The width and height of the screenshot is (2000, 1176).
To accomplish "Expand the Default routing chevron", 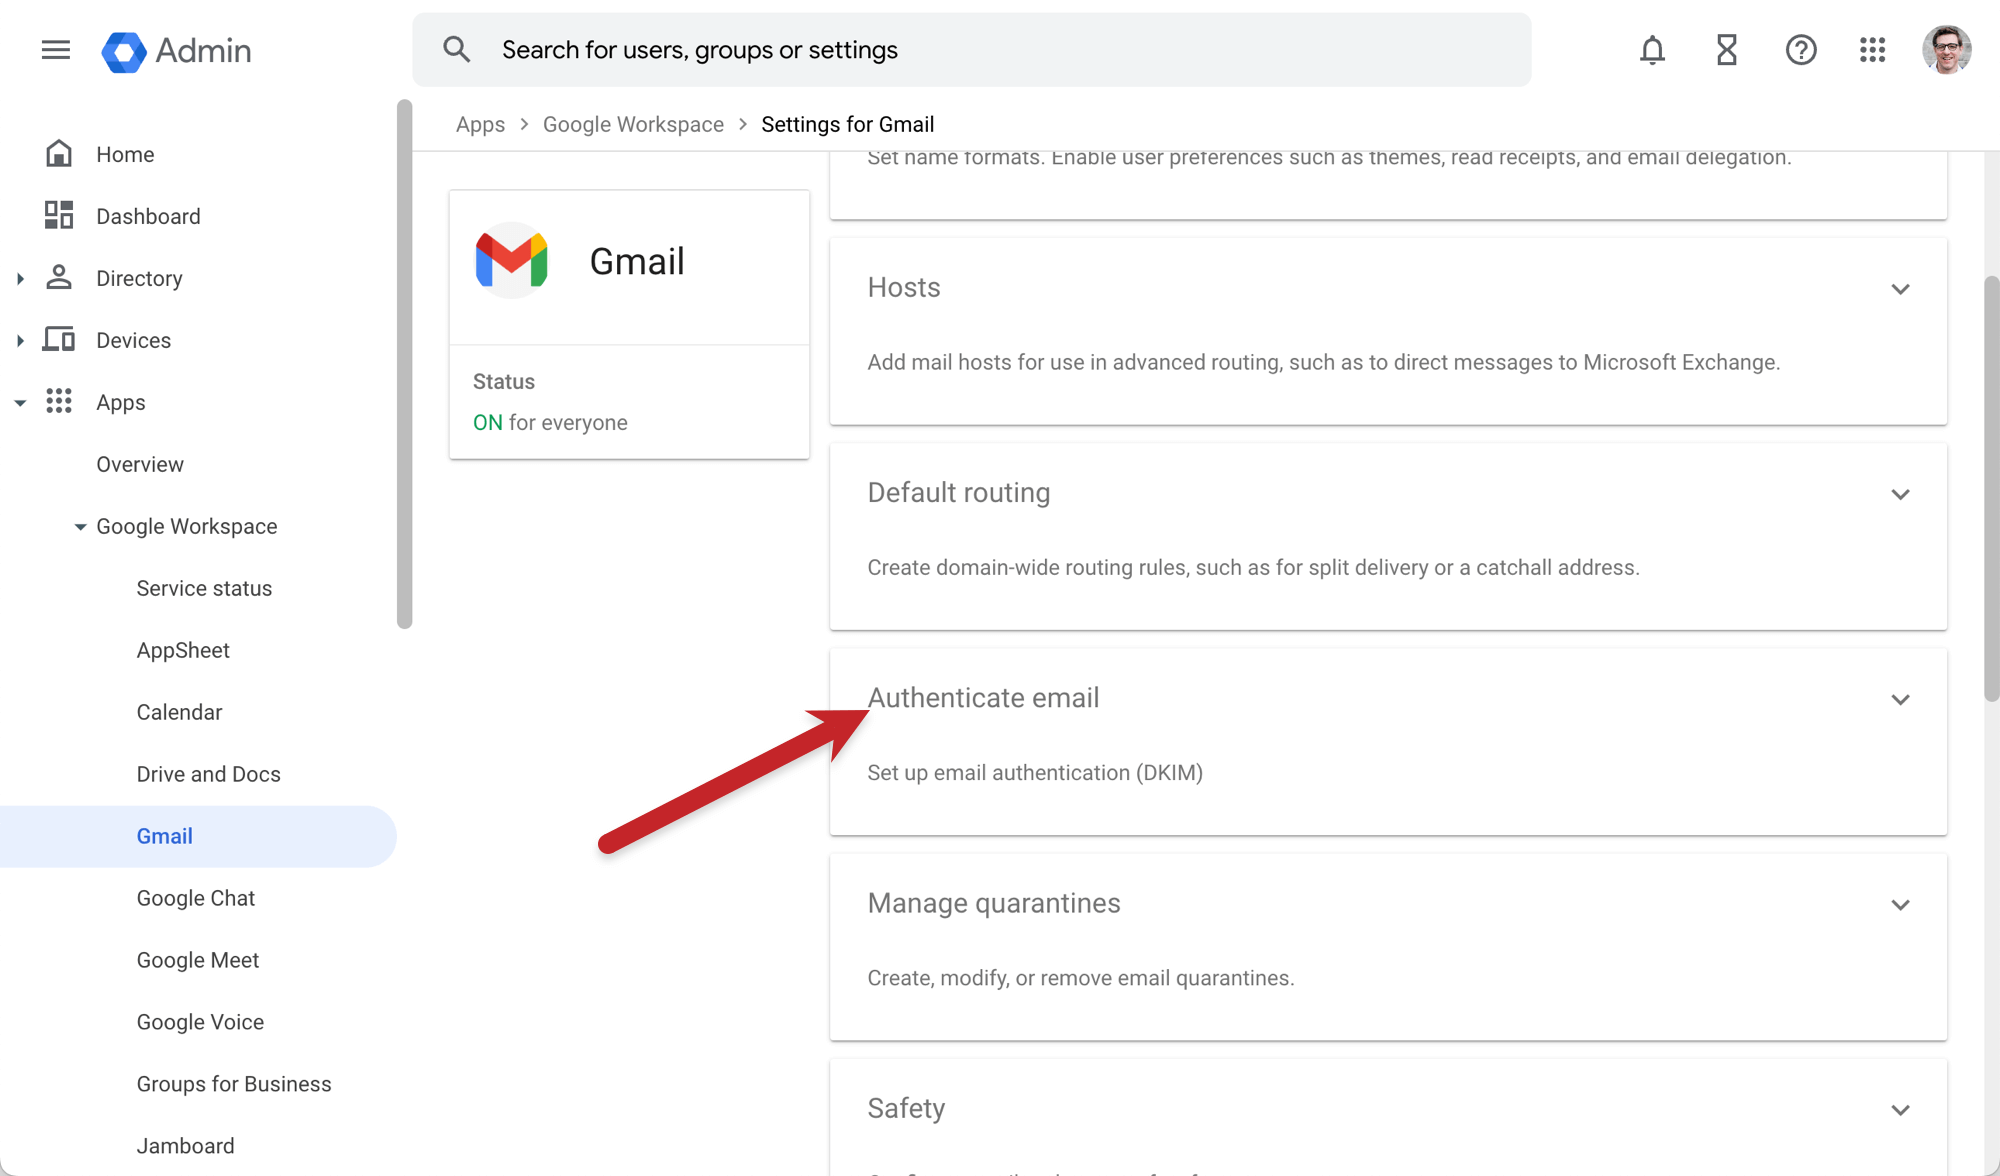I will (x=1900, y=494).
